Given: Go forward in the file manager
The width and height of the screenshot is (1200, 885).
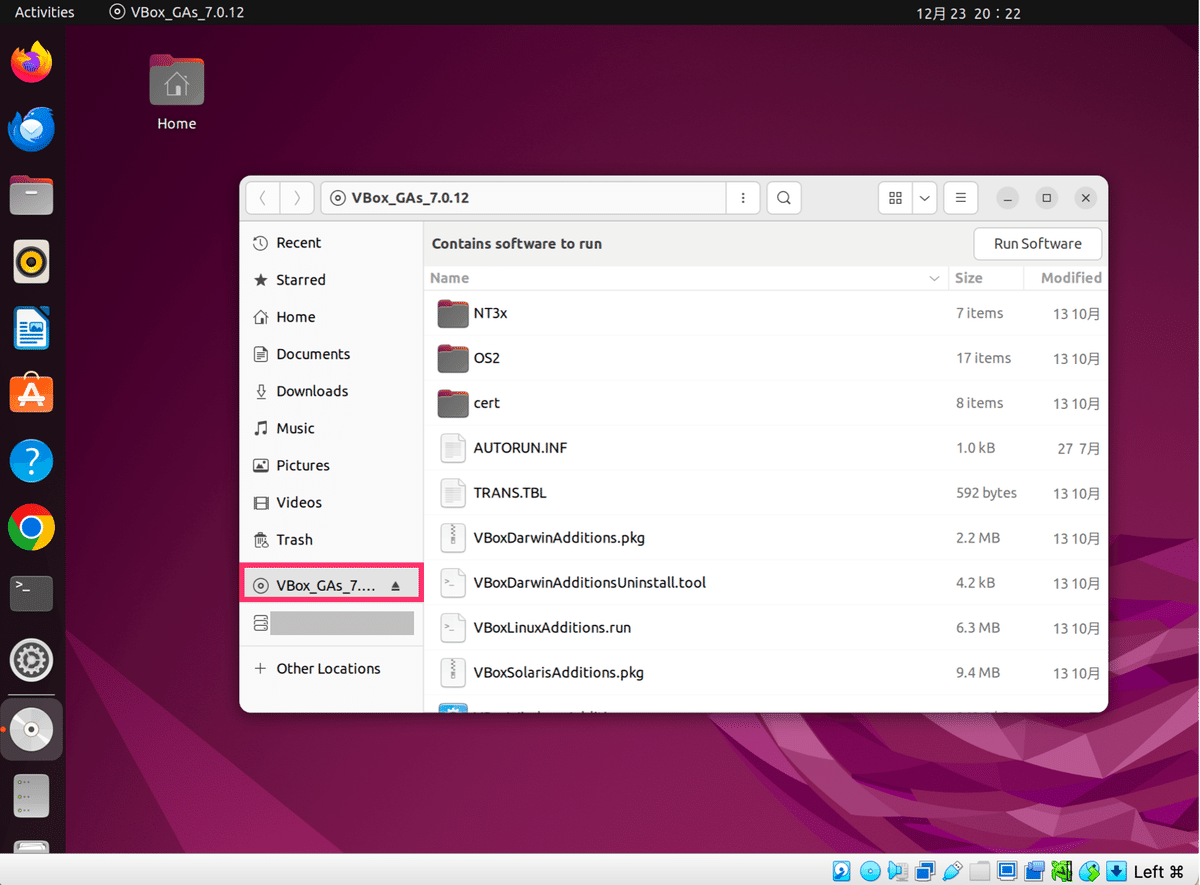Looking at the screenshot, I should (x=297, y=198).
